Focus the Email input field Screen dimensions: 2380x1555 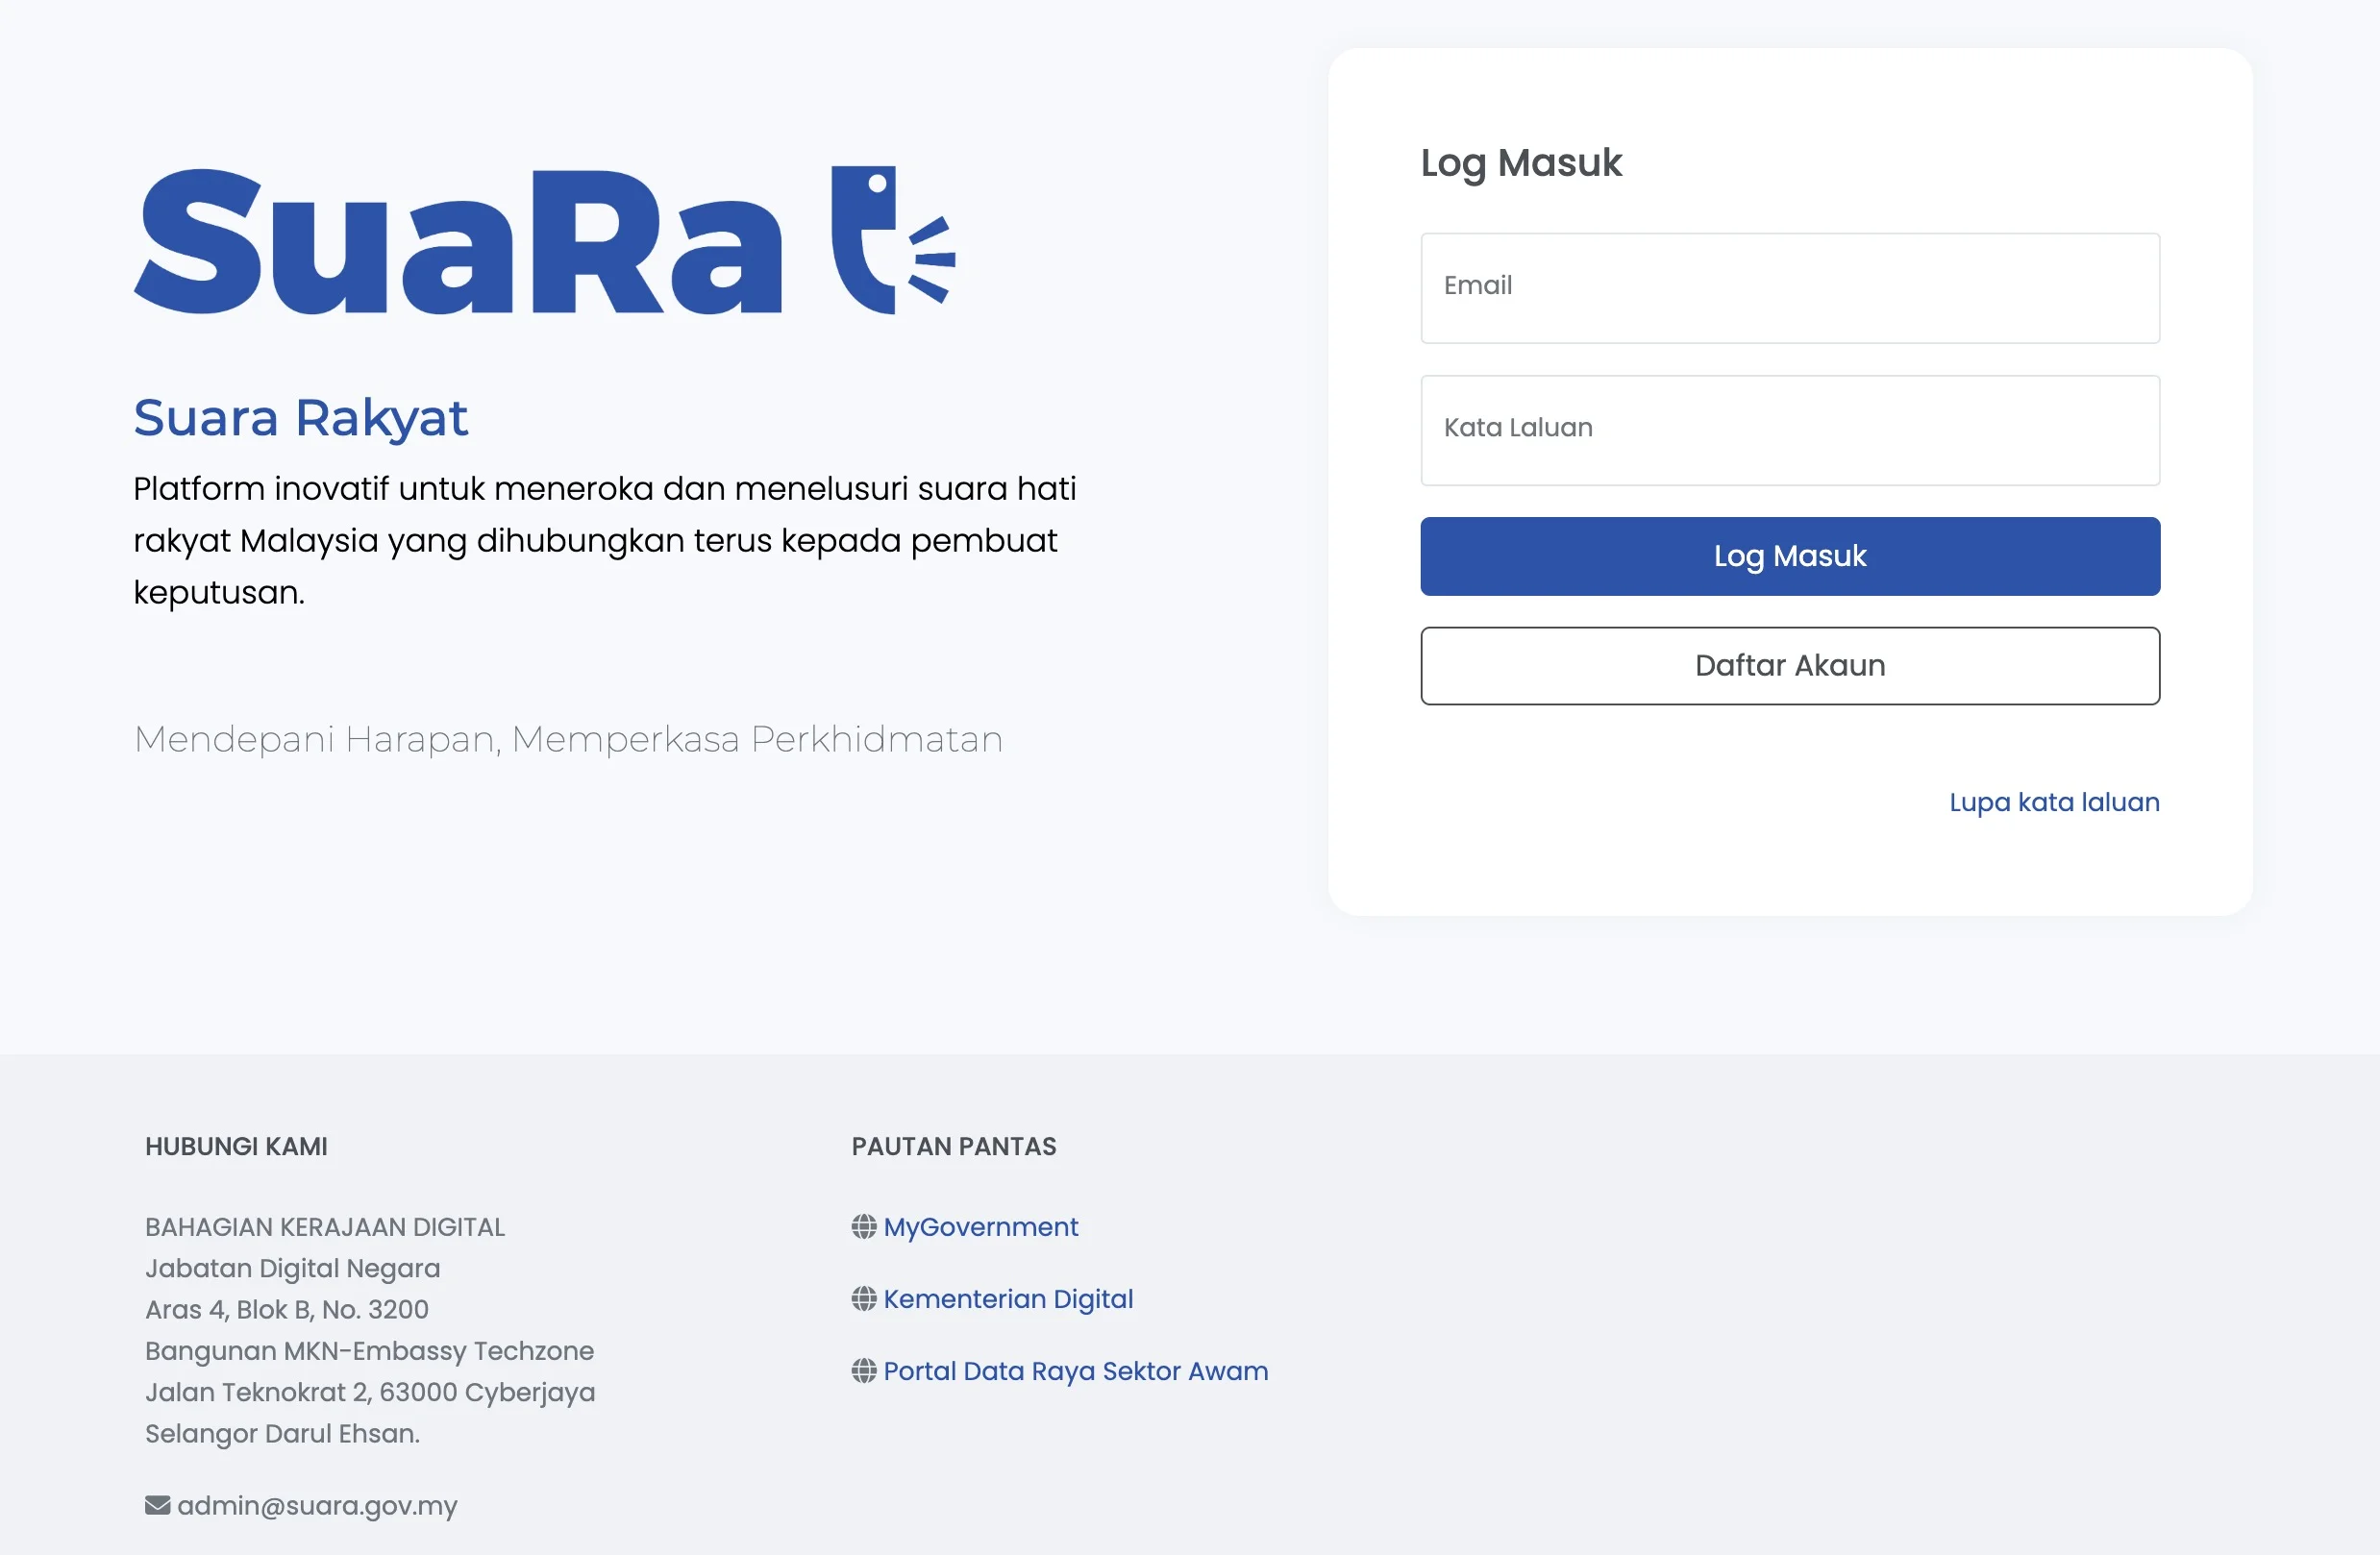1789,288
